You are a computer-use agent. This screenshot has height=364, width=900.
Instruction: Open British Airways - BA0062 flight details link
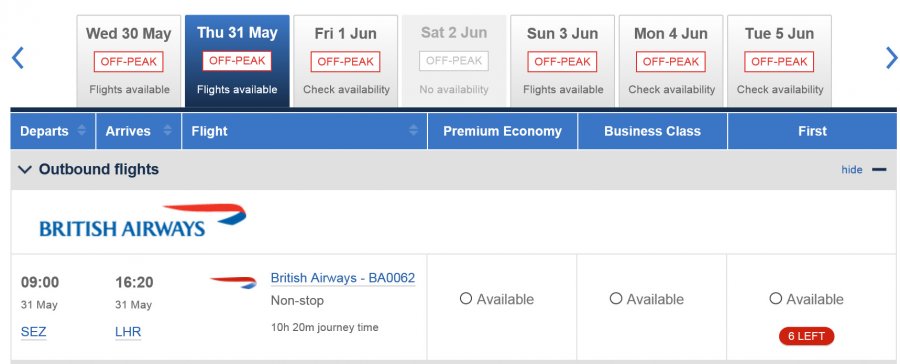pyautogui.click(x=343, y=278)
